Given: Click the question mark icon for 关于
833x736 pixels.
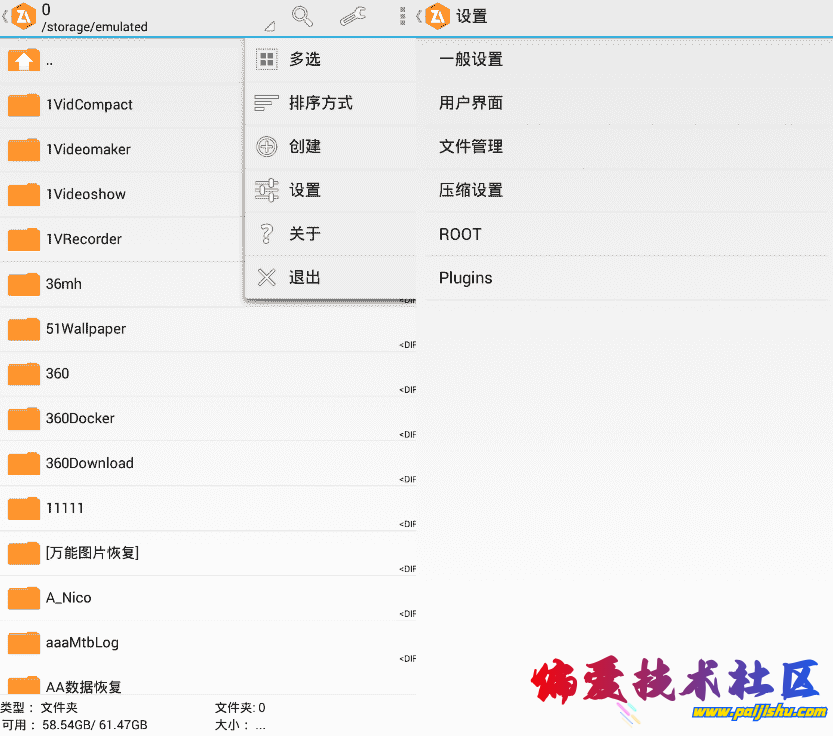Looking at the screenshot, I should (267, 234).
